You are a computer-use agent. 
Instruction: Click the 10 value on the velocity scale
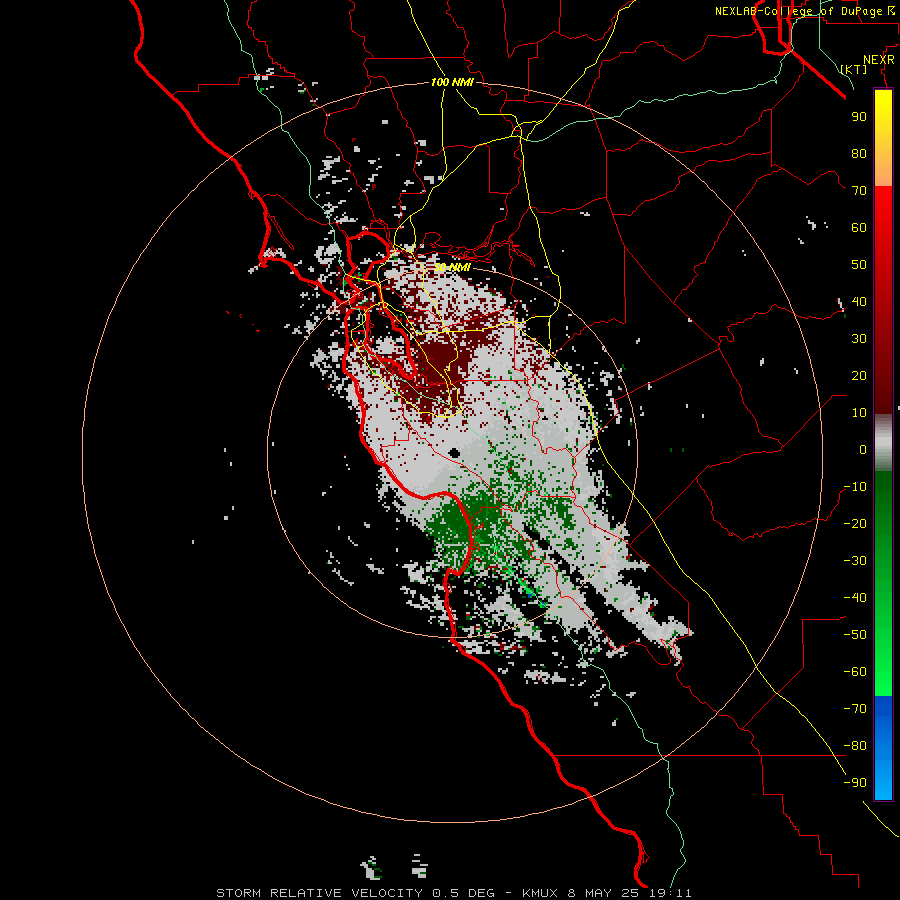click(x=859, y=413)
